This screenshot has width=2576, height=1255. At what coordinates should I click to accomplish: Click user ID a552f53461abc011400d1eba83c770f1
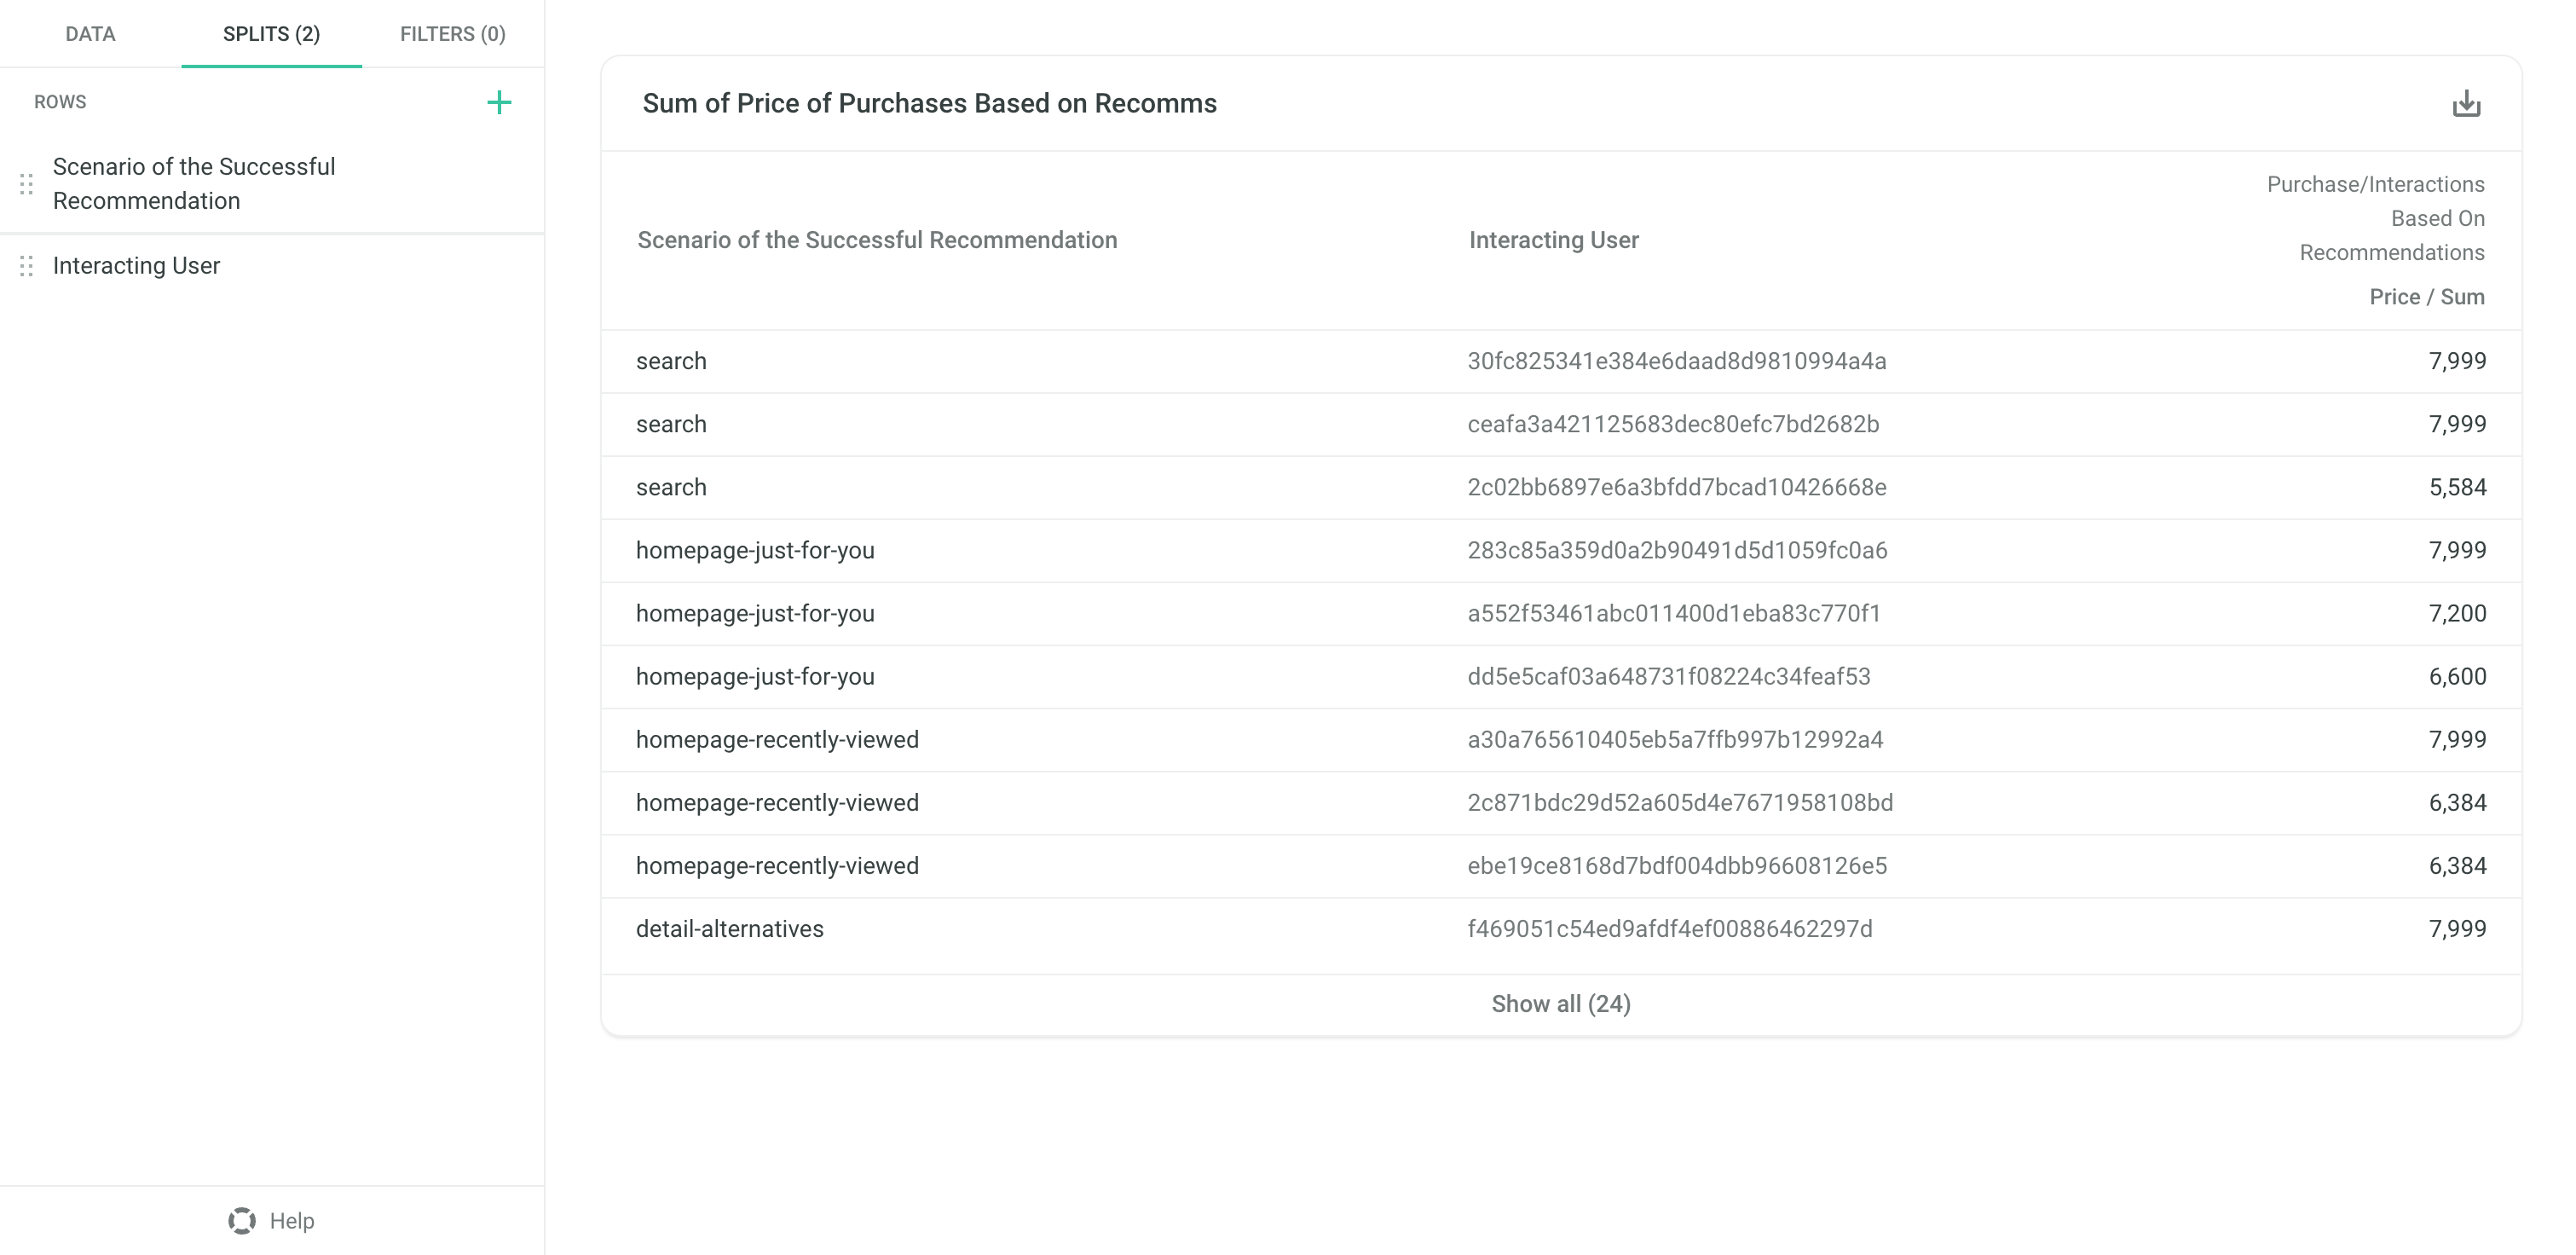point(1673,613)
